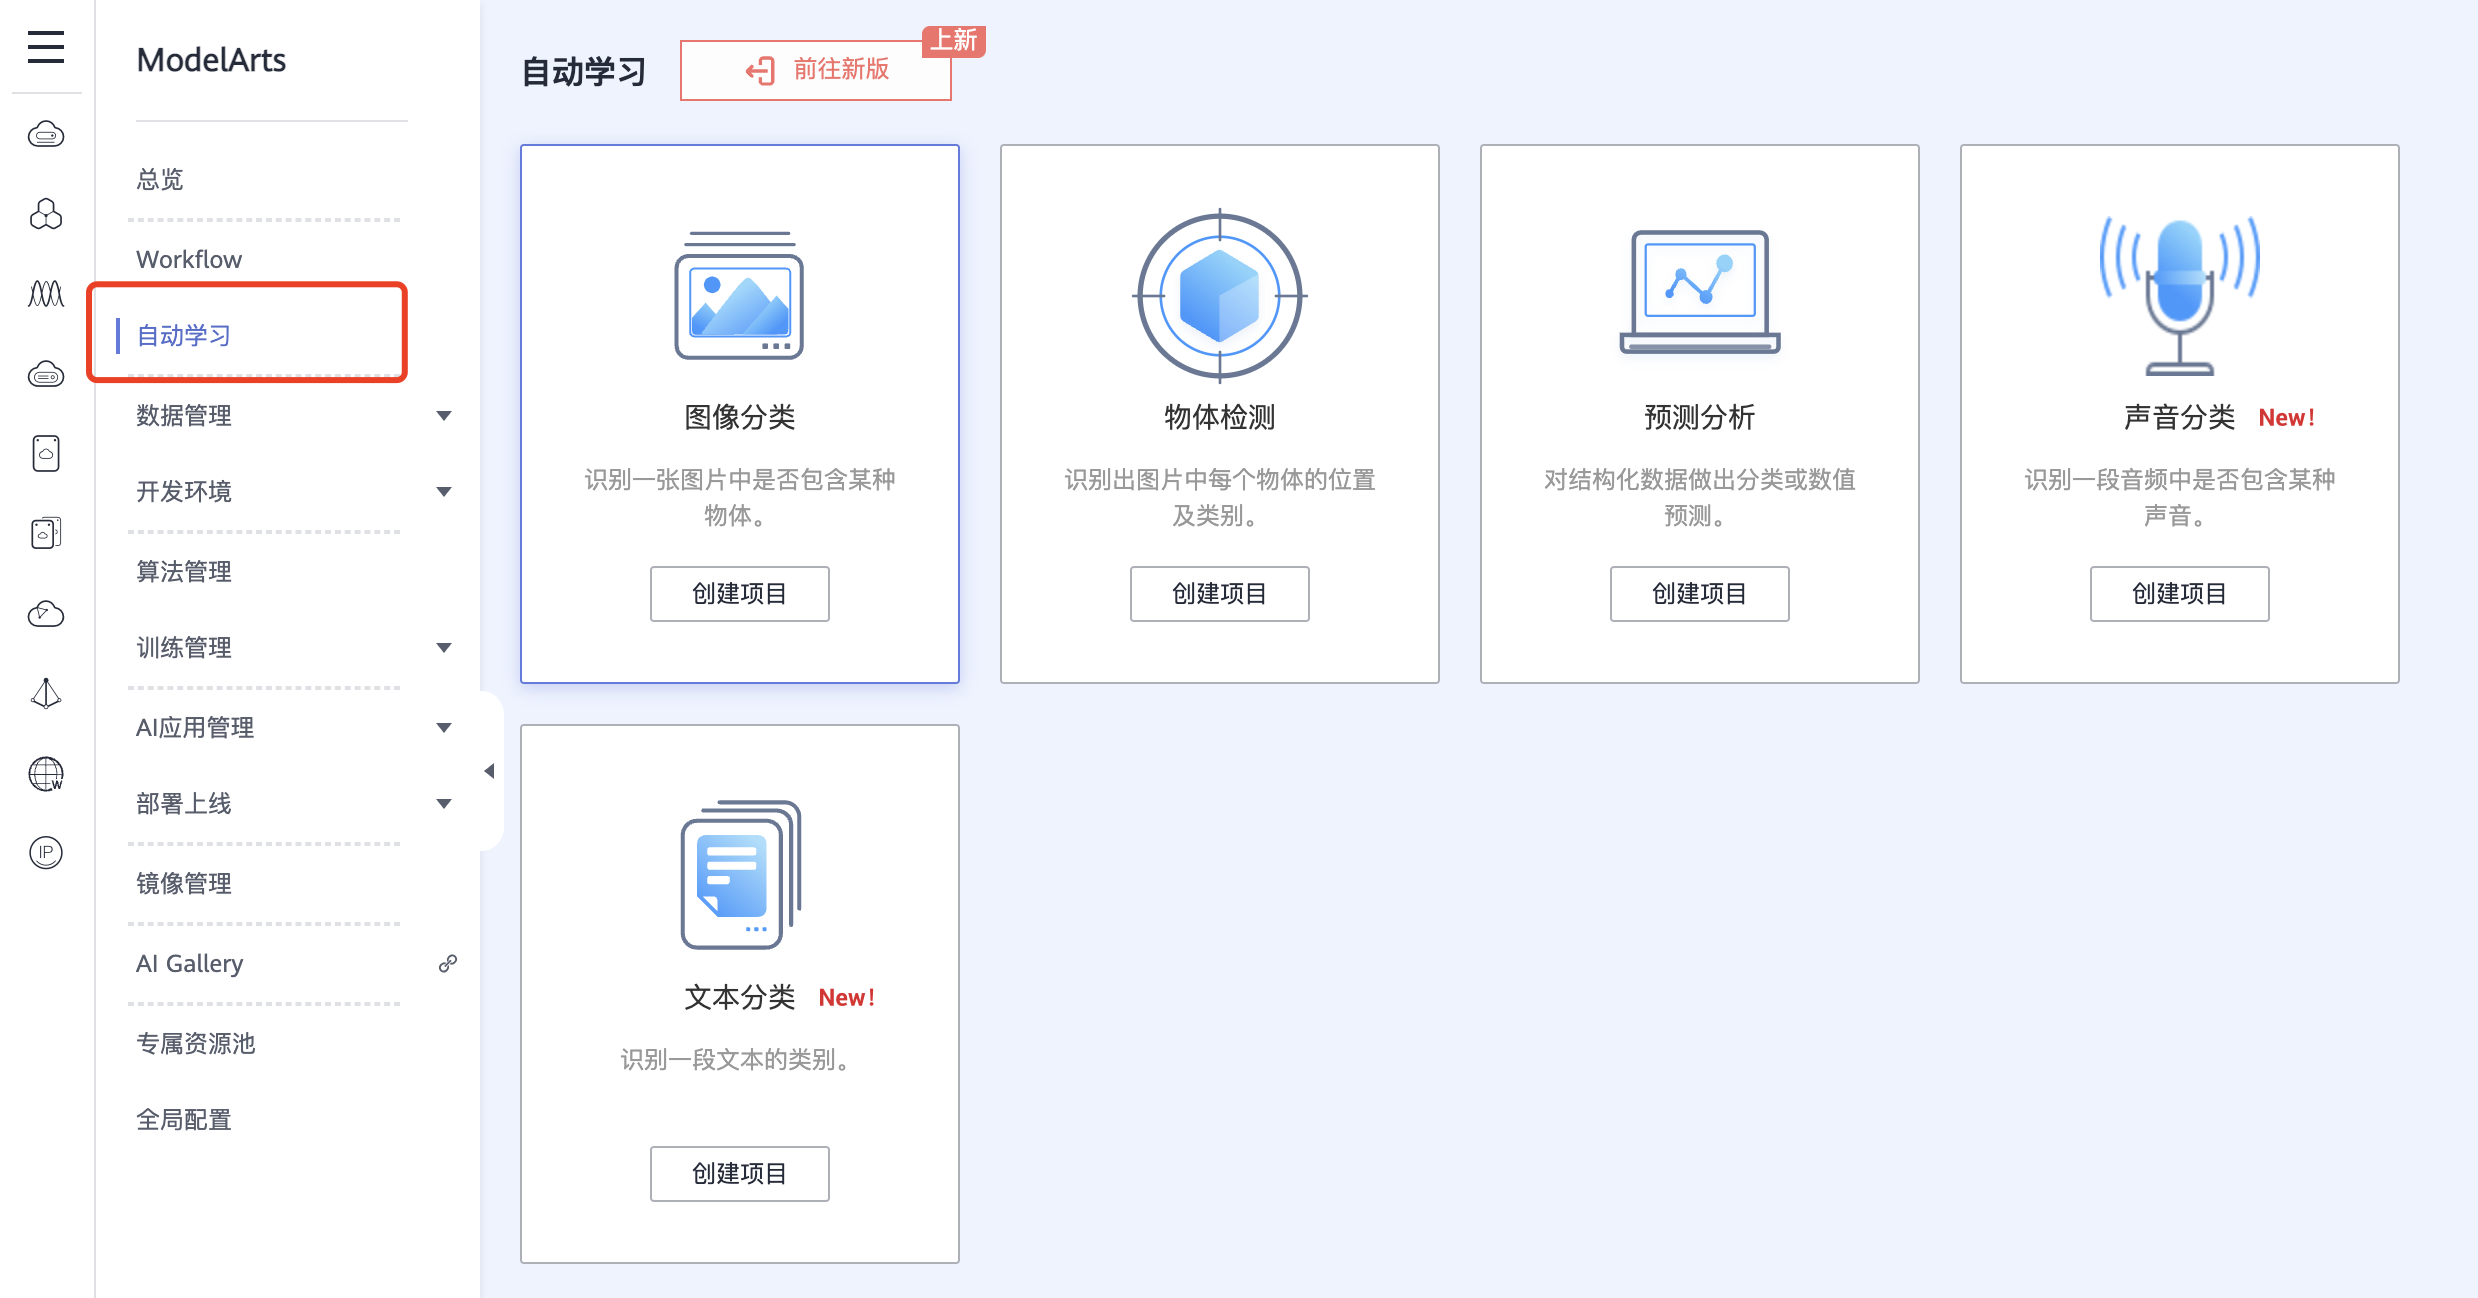Expand the 开发环境 submenu arrow

(x=444, y=492)
